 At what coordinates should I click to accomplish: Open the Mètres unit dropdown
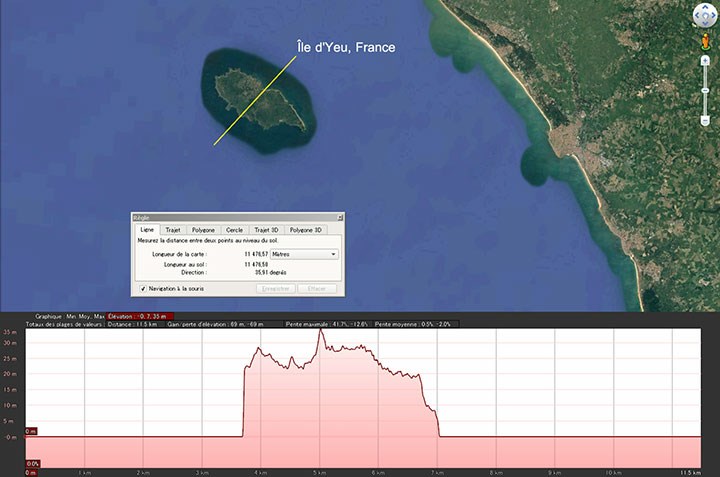304,254
